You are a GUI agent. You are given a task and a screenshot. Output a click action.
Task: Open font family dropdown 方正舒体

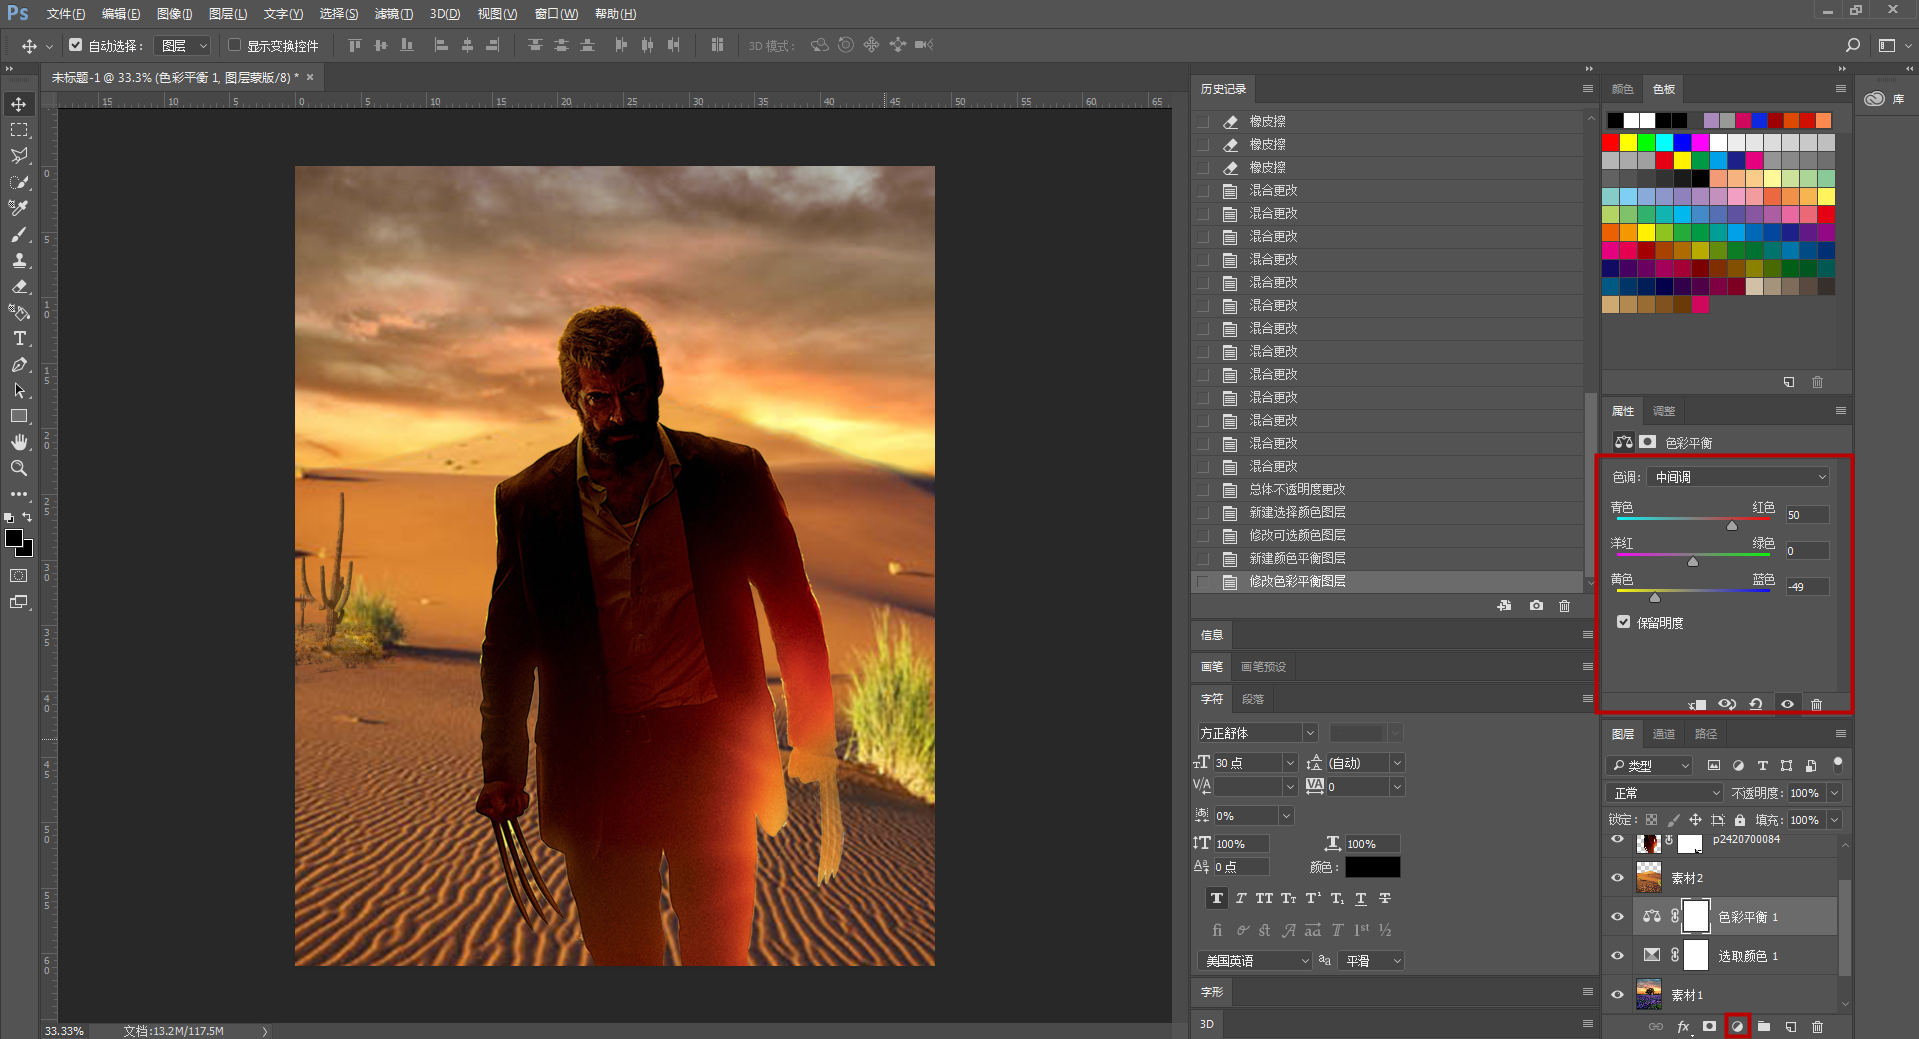pos(1258,733)
